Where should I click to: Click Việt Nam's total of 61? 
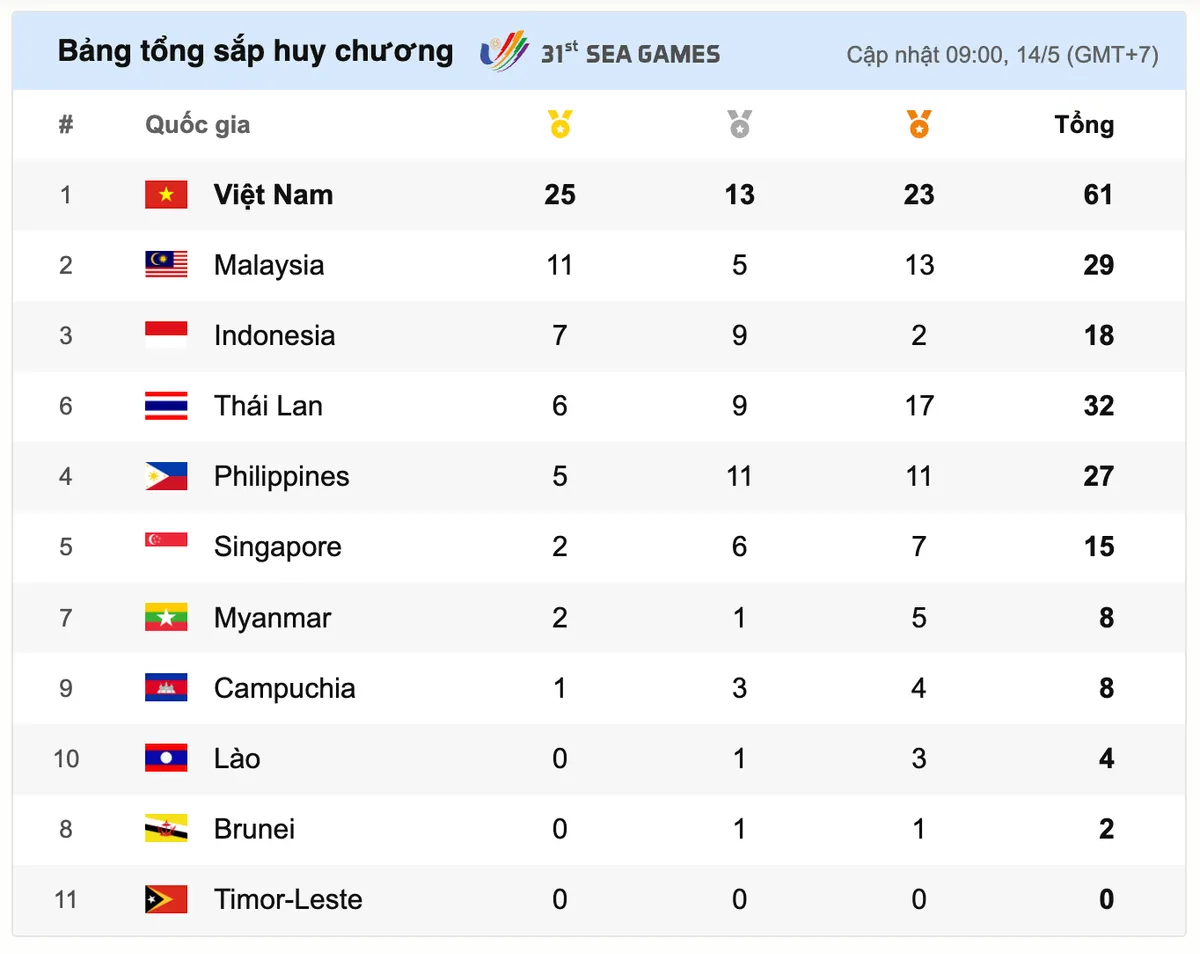pyautogui.click(x=1098, y=195)
